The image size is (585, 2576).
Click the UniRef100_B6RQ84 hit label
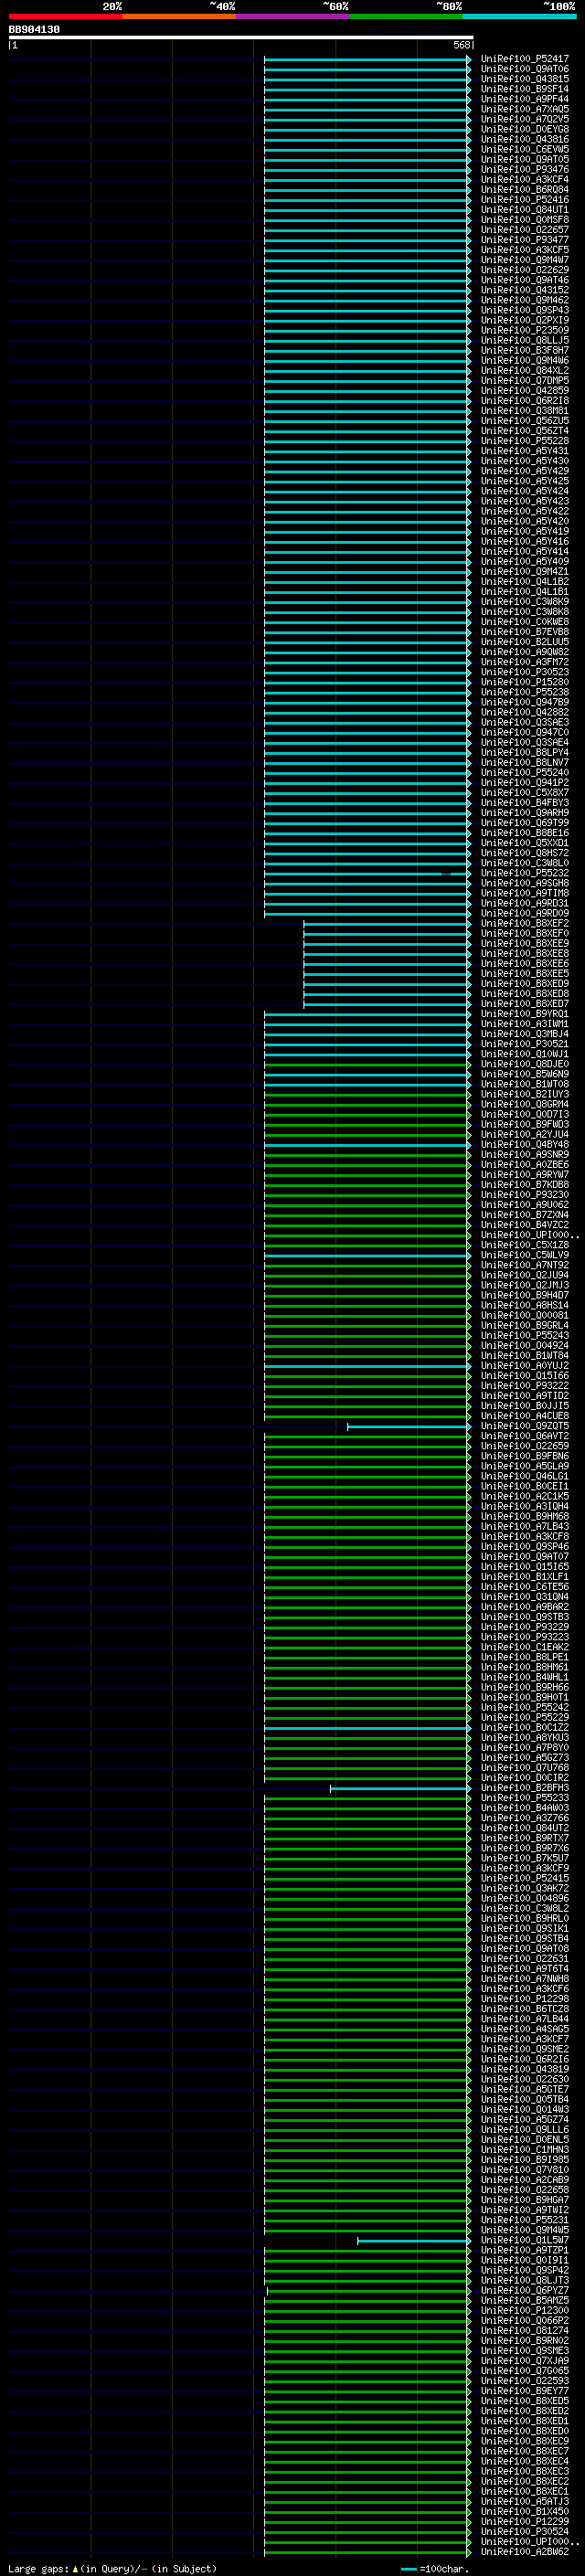(x=525, y=190)
